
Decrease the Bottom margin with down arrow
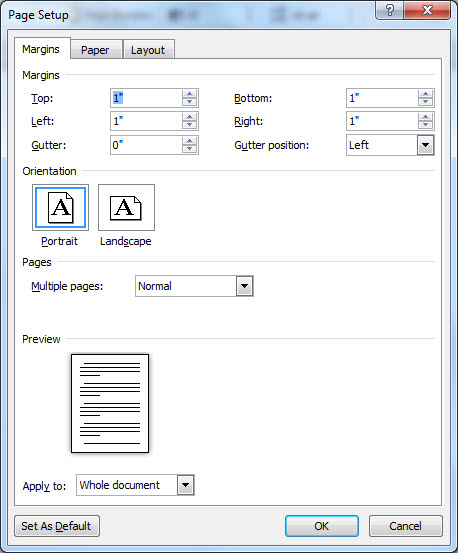pyautogui.click(x=426, y=102)
